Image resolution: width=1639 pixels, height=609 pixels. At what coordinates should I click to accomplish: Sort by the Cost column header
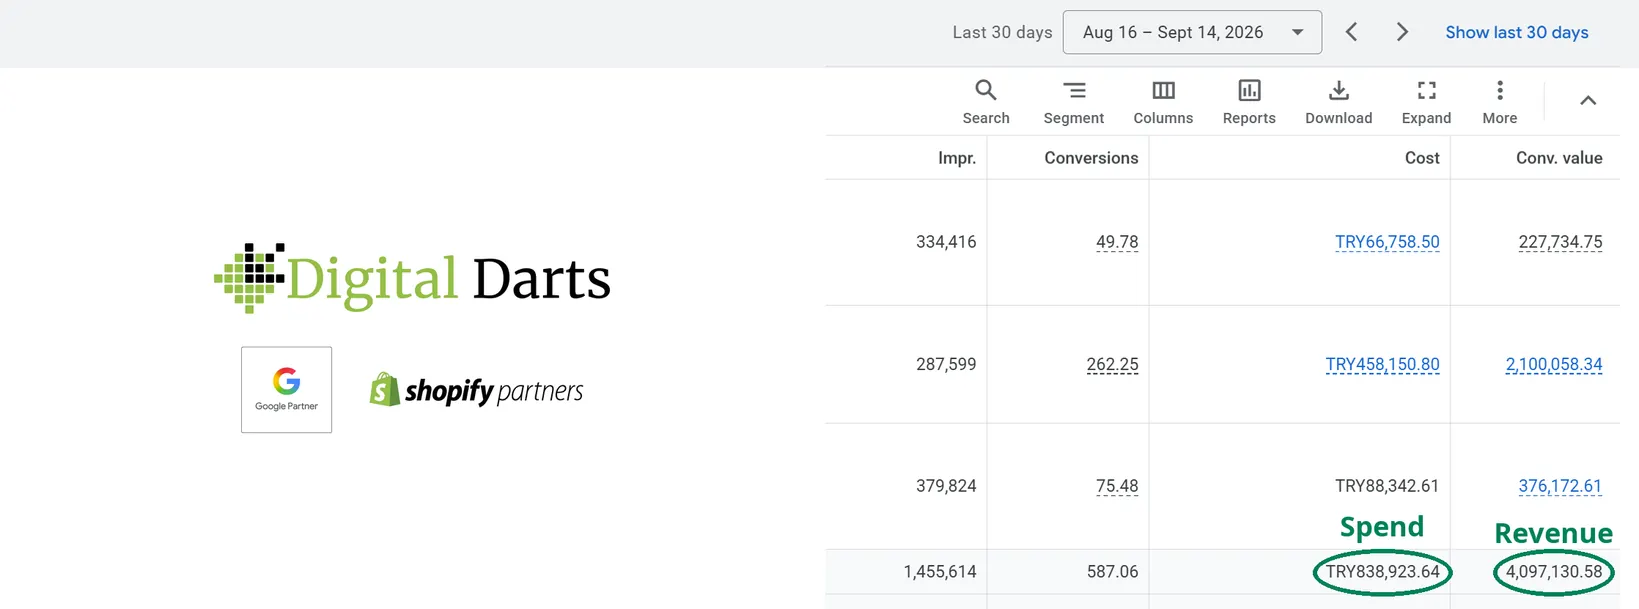coord(1422,158)
